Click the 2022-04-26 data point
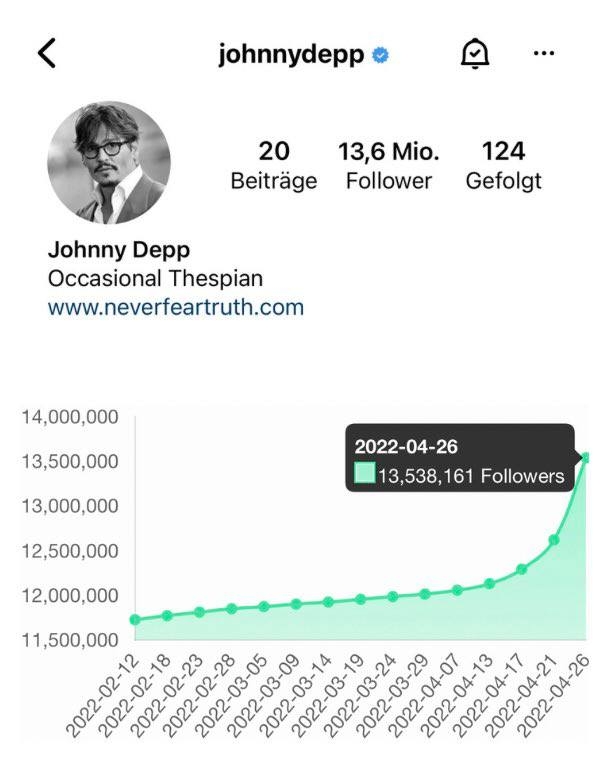Screen dimensions: 612x784 coord(586,458)
